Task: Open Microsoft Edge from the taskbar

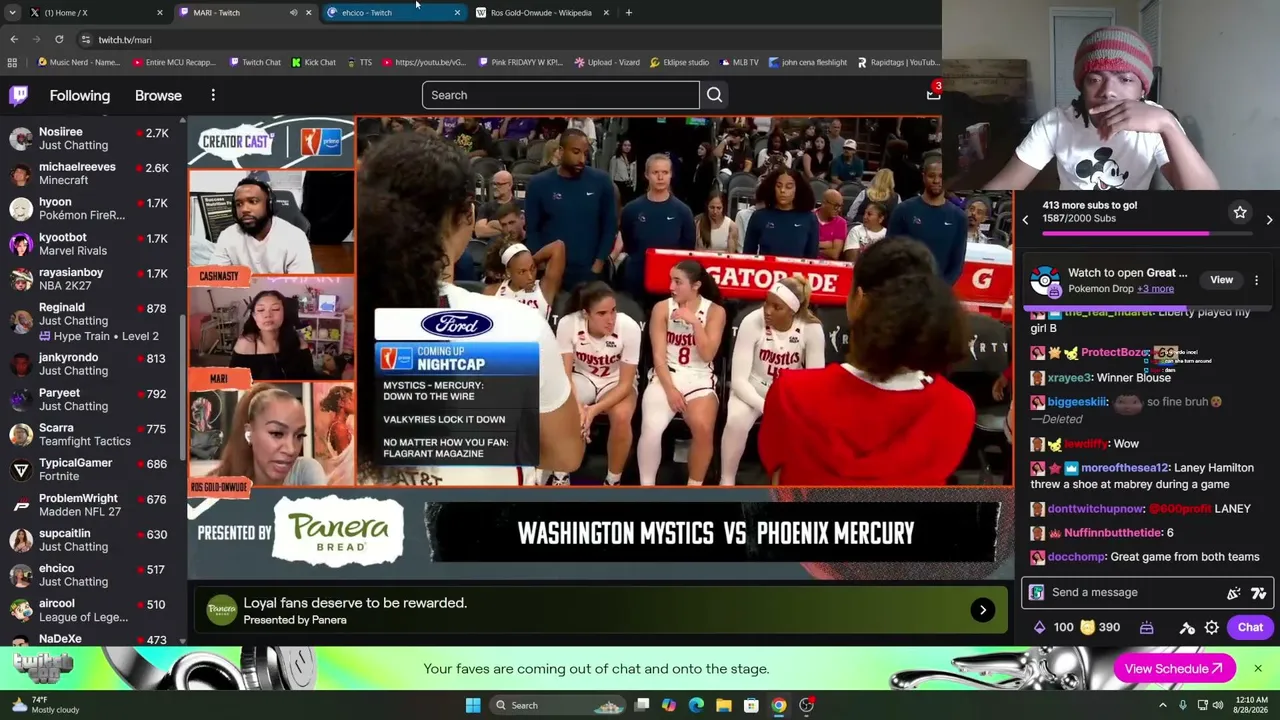Action: click(x=696, y=705)
